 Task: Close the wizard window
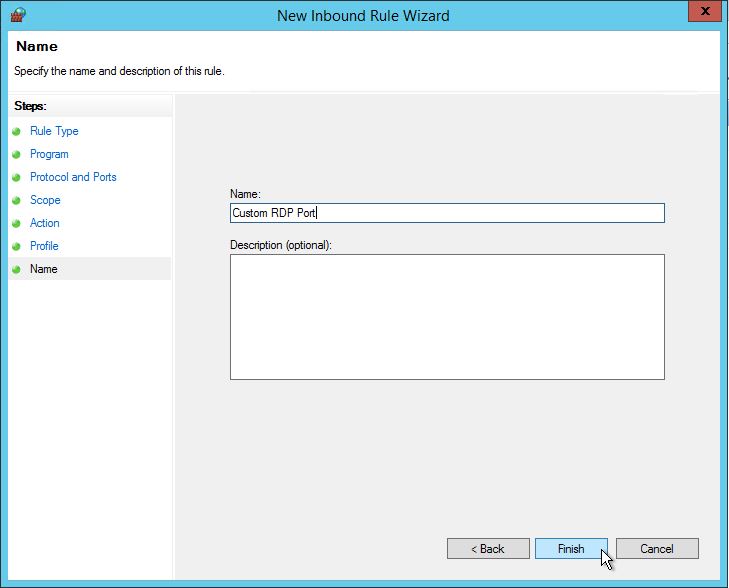pyautogui.click(x=704, y=11)
